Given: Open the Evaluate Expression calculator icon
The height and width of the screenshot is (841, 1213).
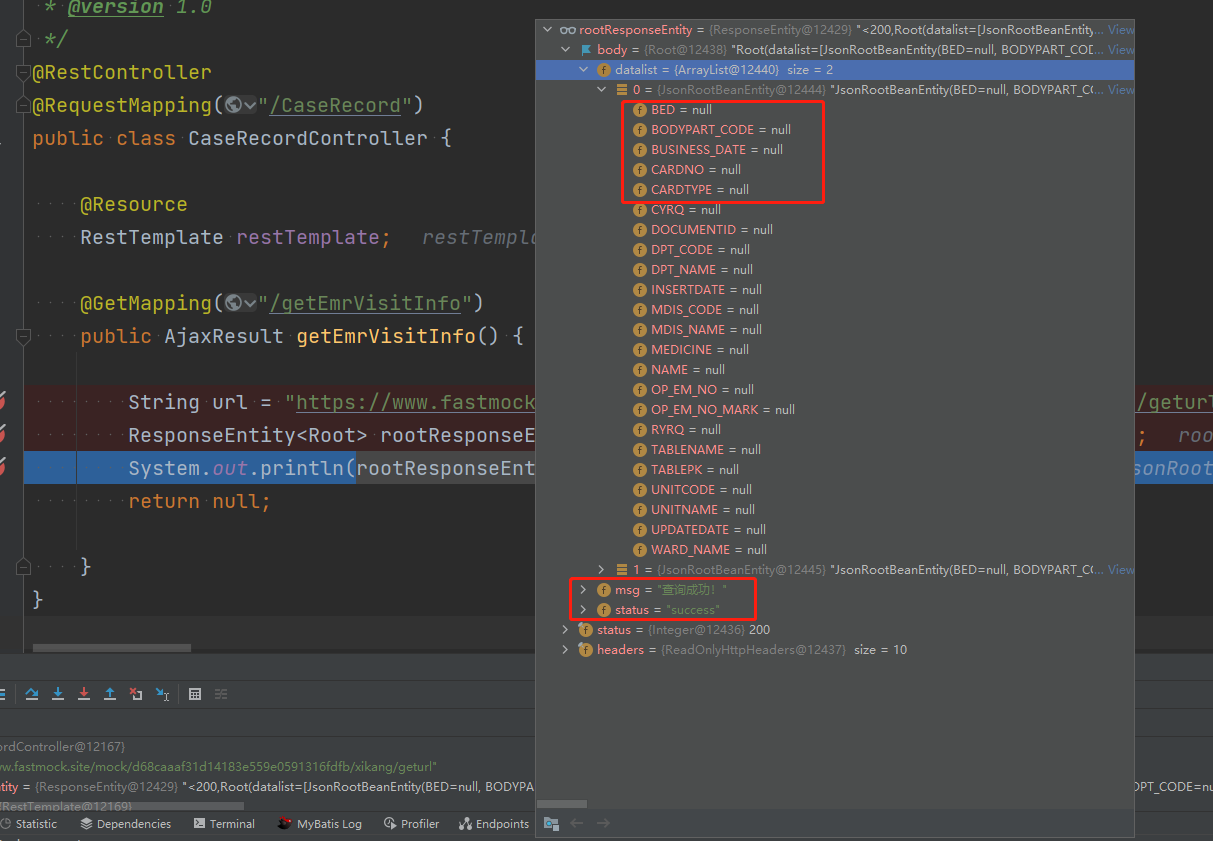Looking at the screenshot, I should pos(194,694).
